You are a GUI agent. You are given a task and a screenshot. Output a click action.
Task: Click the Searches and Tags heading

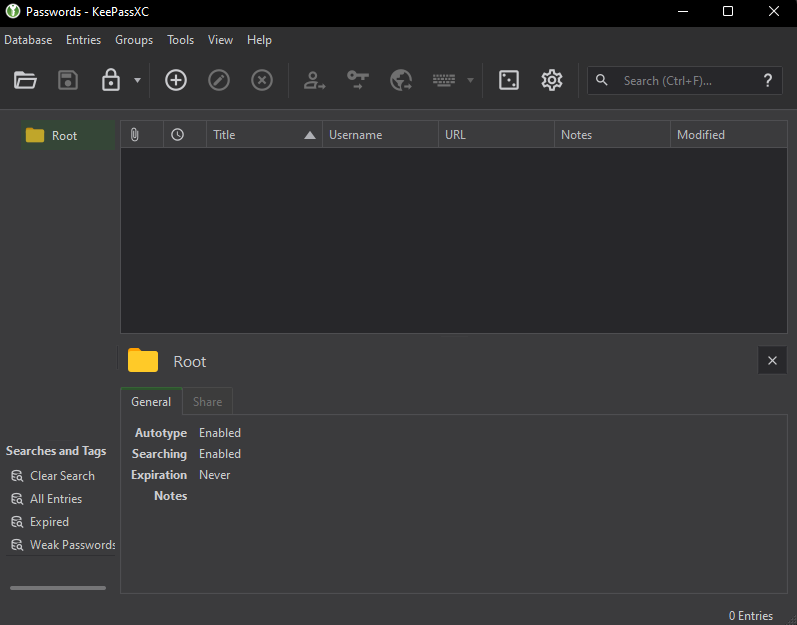(x=56, y=451)
